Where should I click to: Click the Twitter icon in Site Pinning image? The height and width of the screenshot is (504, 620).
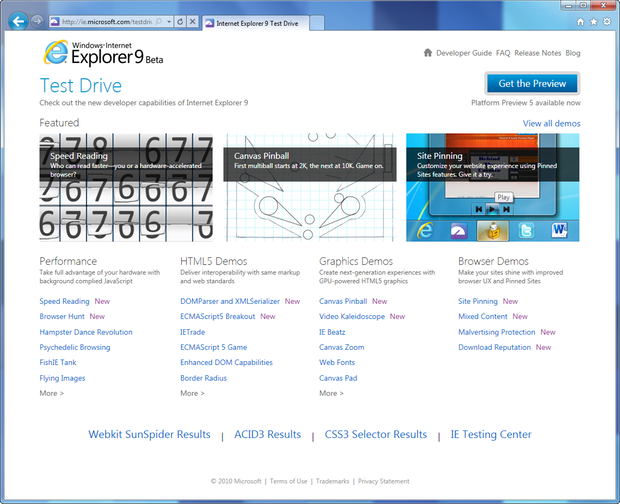click(526, 230)
